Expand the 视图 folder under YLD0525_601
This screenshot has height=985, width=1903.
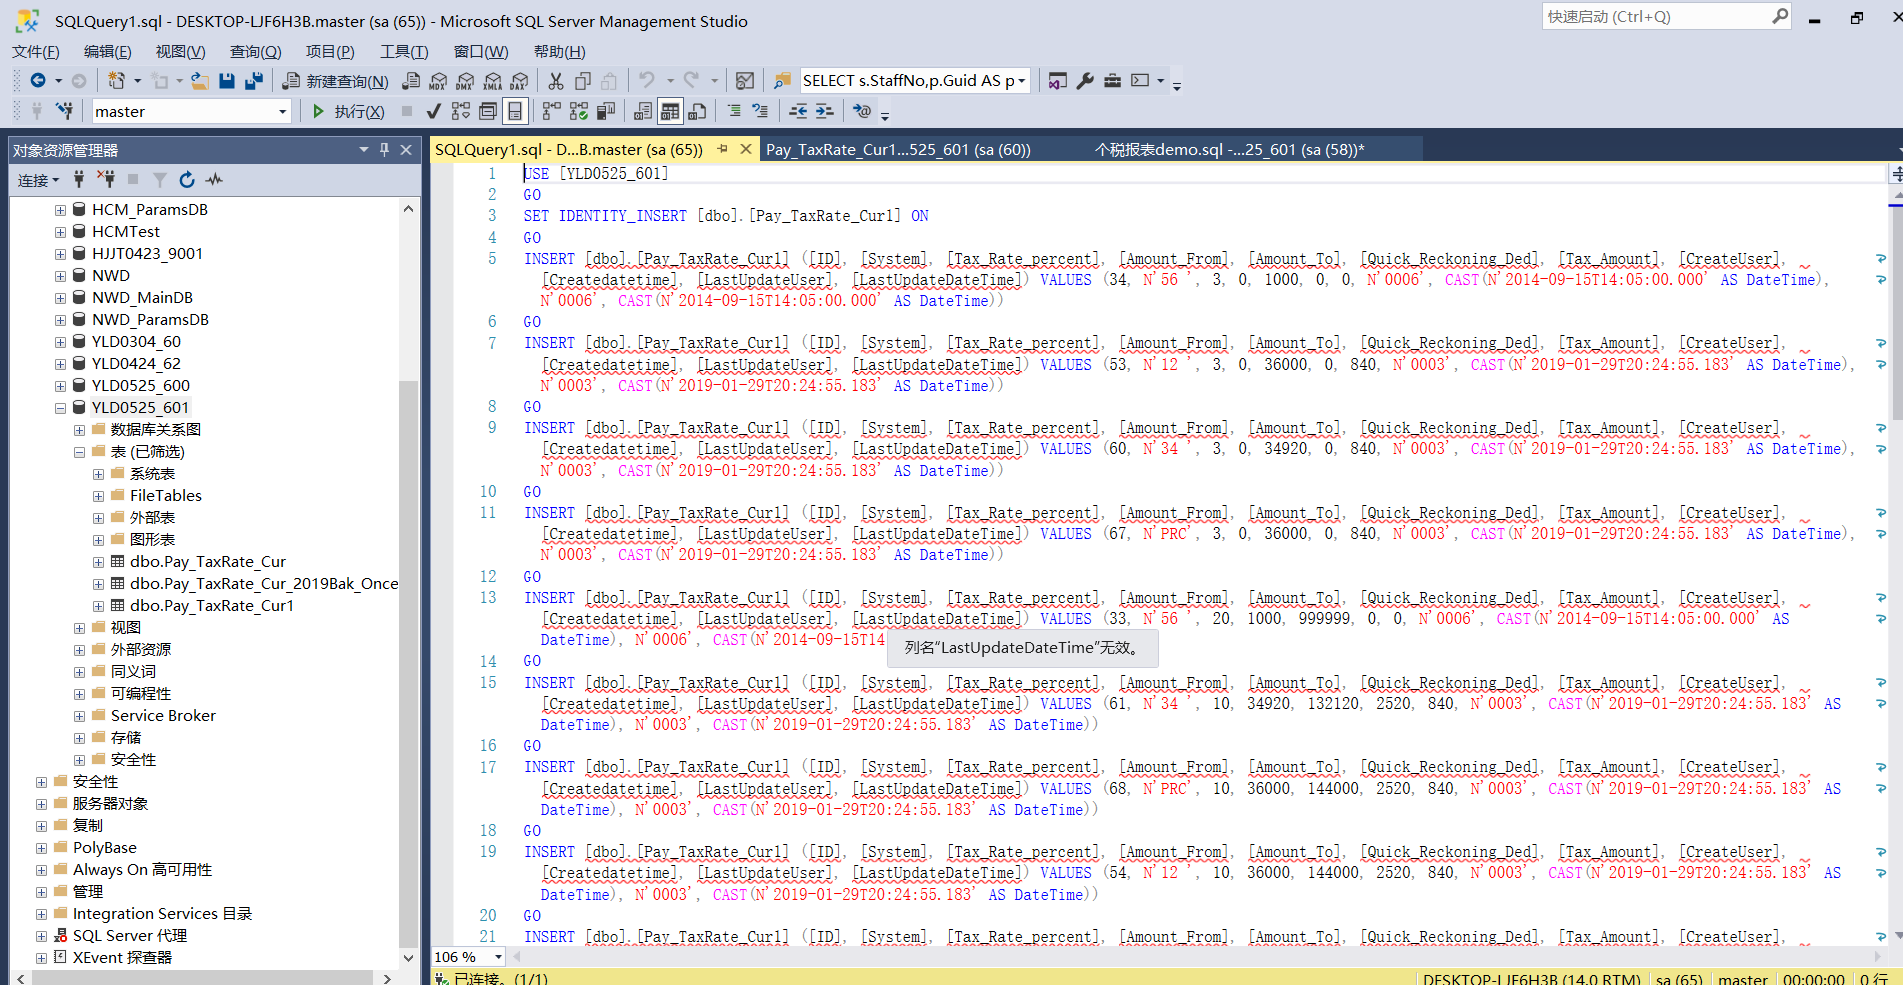pos(80,627)
